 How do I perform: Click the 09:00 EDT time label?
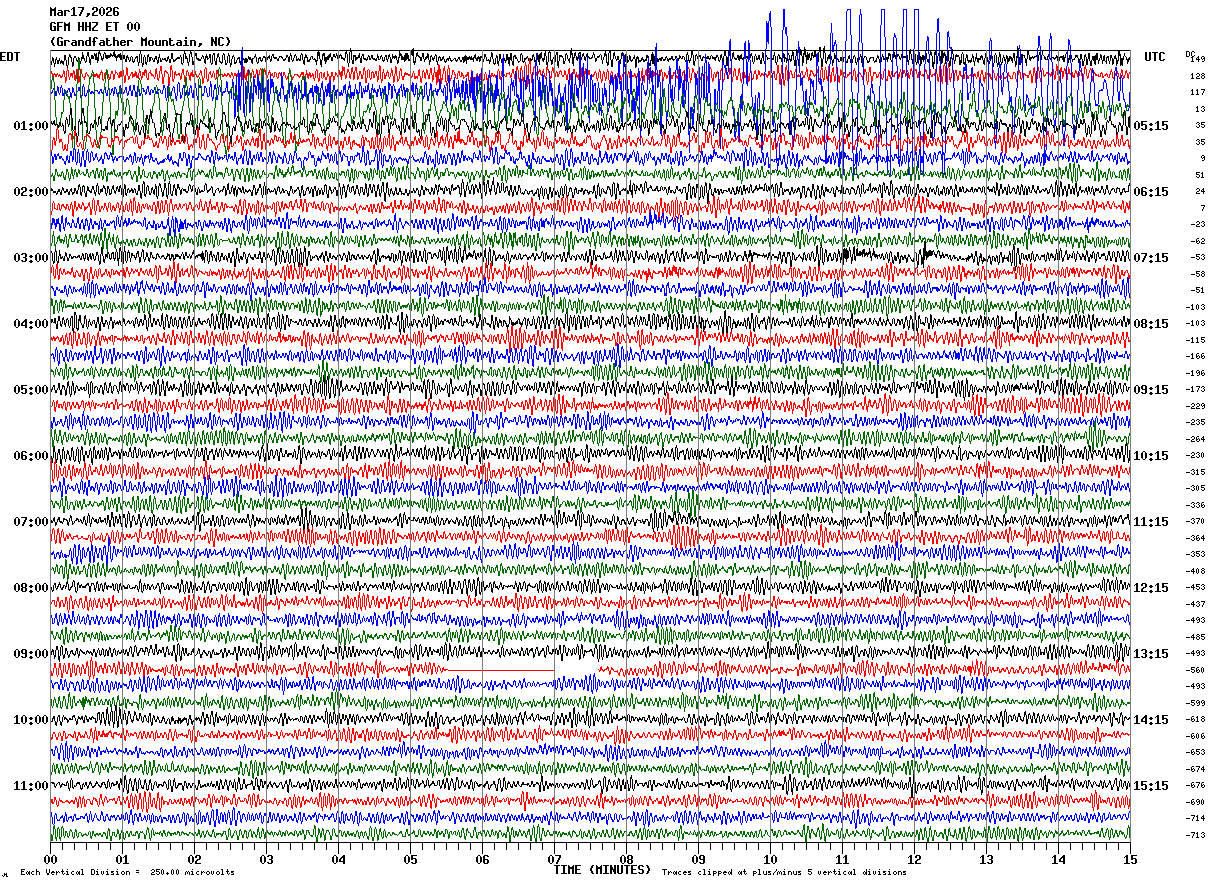(x=31, y=654)
